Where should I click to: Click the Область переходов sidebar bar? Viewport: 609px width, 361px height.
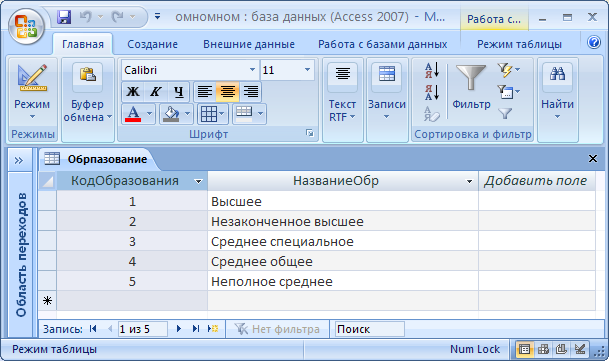click(x=21, y=255)
